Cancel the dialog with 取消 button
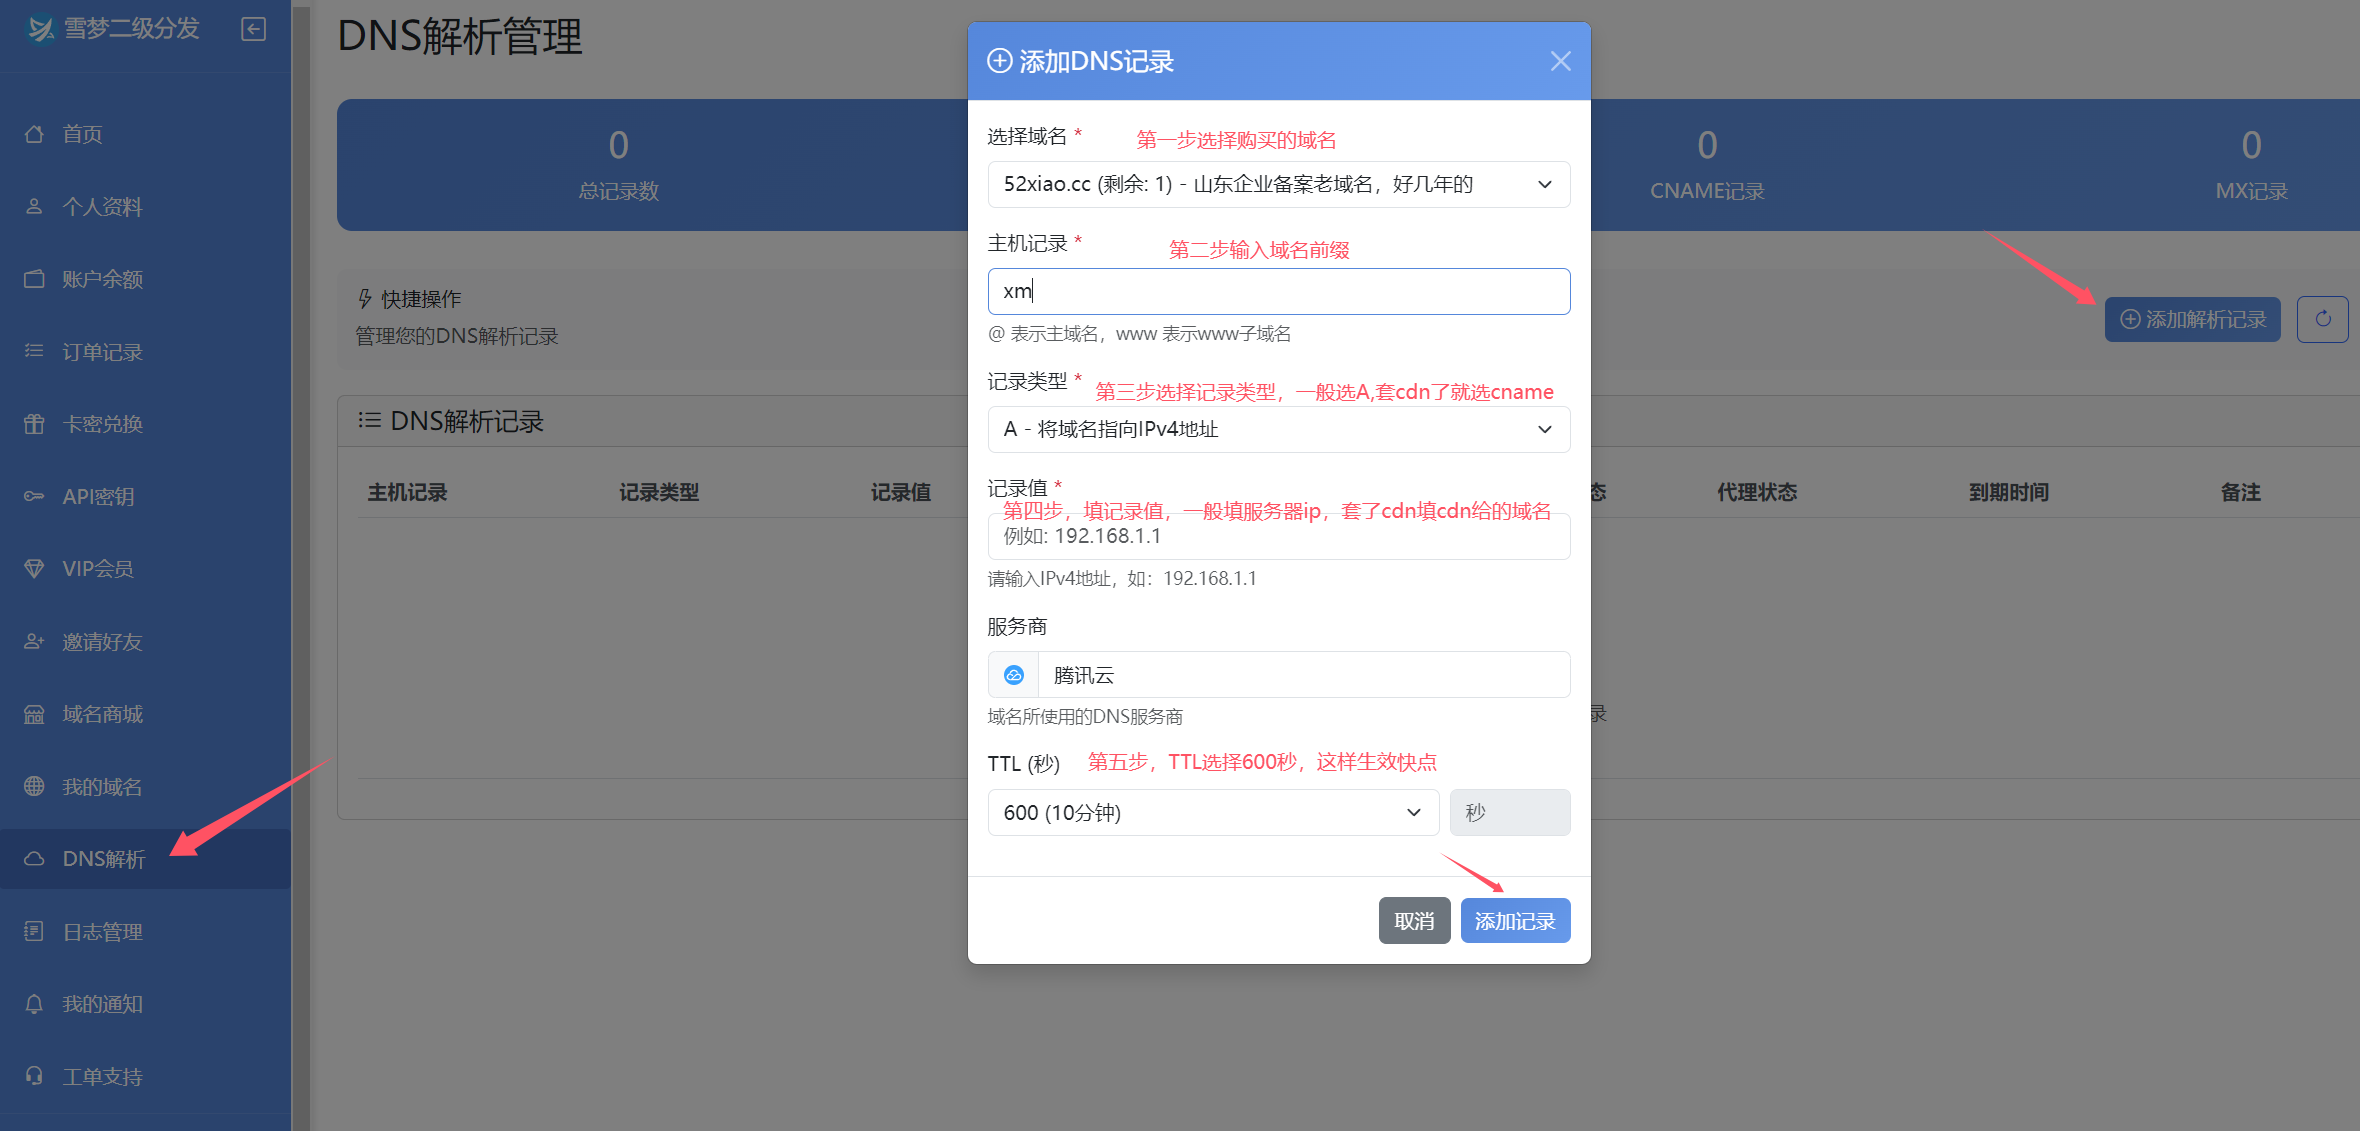Viewport: 2360px width, 1131px height. point(1414,920)
